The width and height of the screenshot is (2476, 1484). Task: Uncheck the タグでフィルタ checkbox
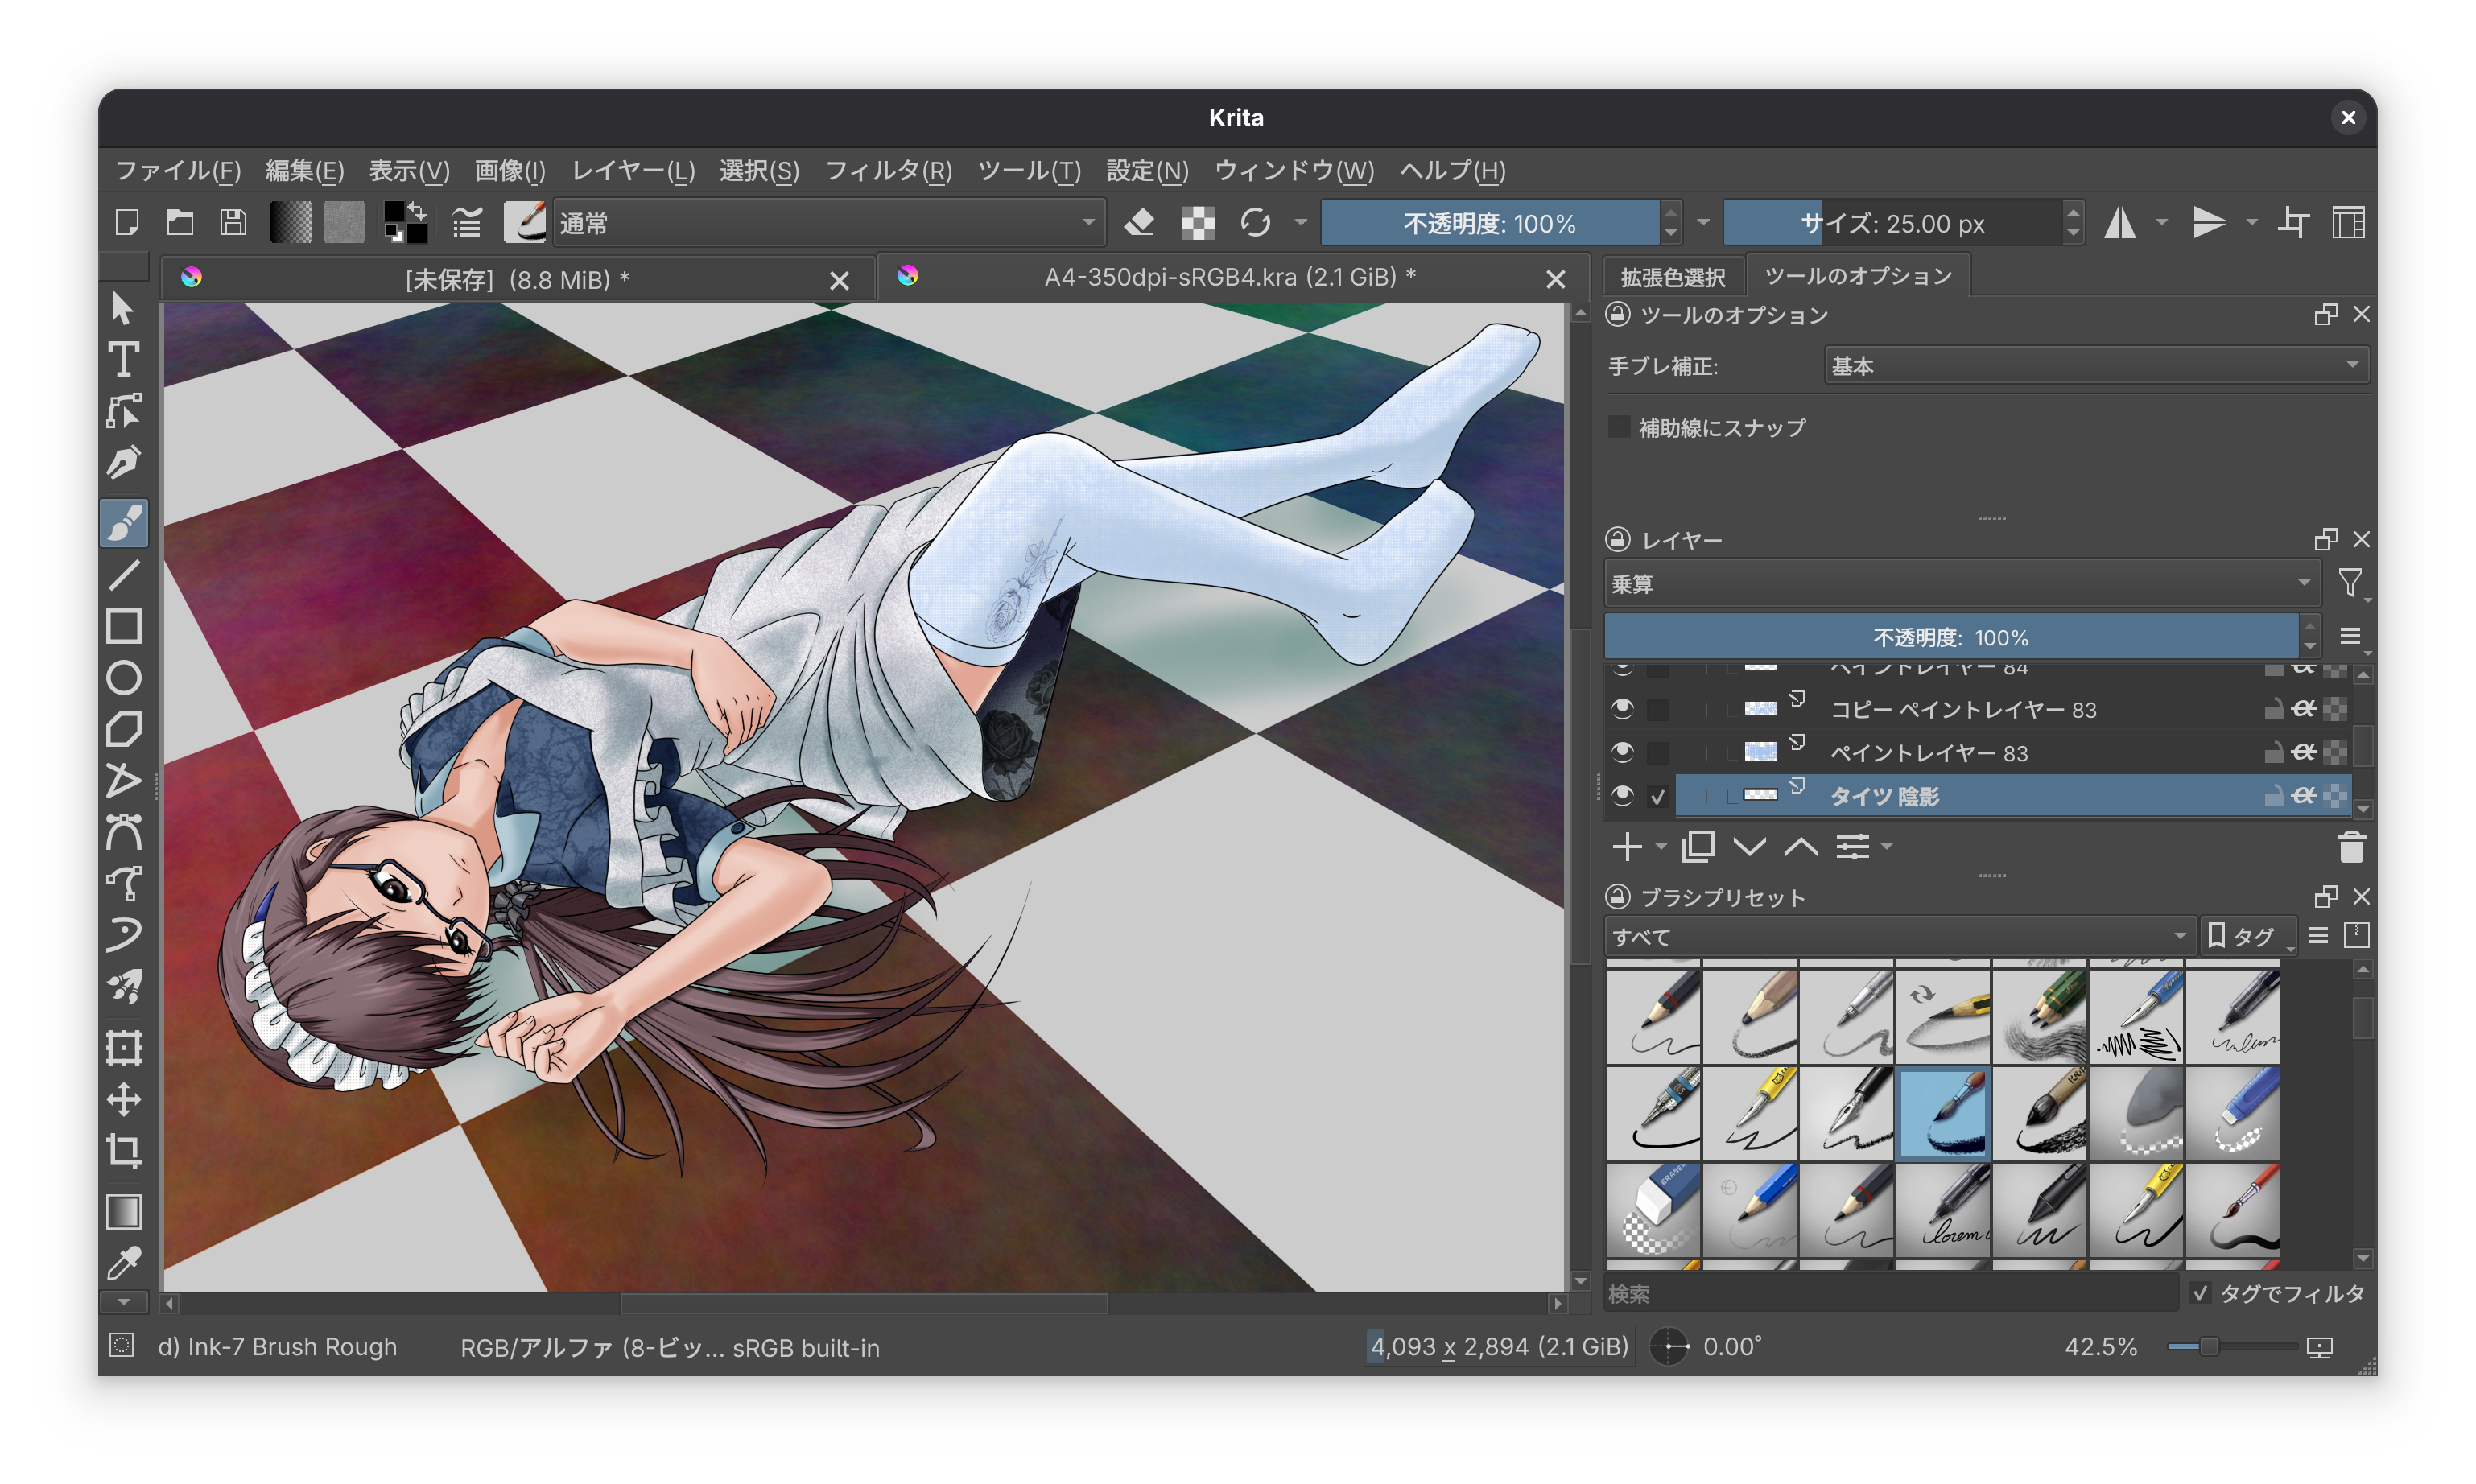point(2200,1293)
